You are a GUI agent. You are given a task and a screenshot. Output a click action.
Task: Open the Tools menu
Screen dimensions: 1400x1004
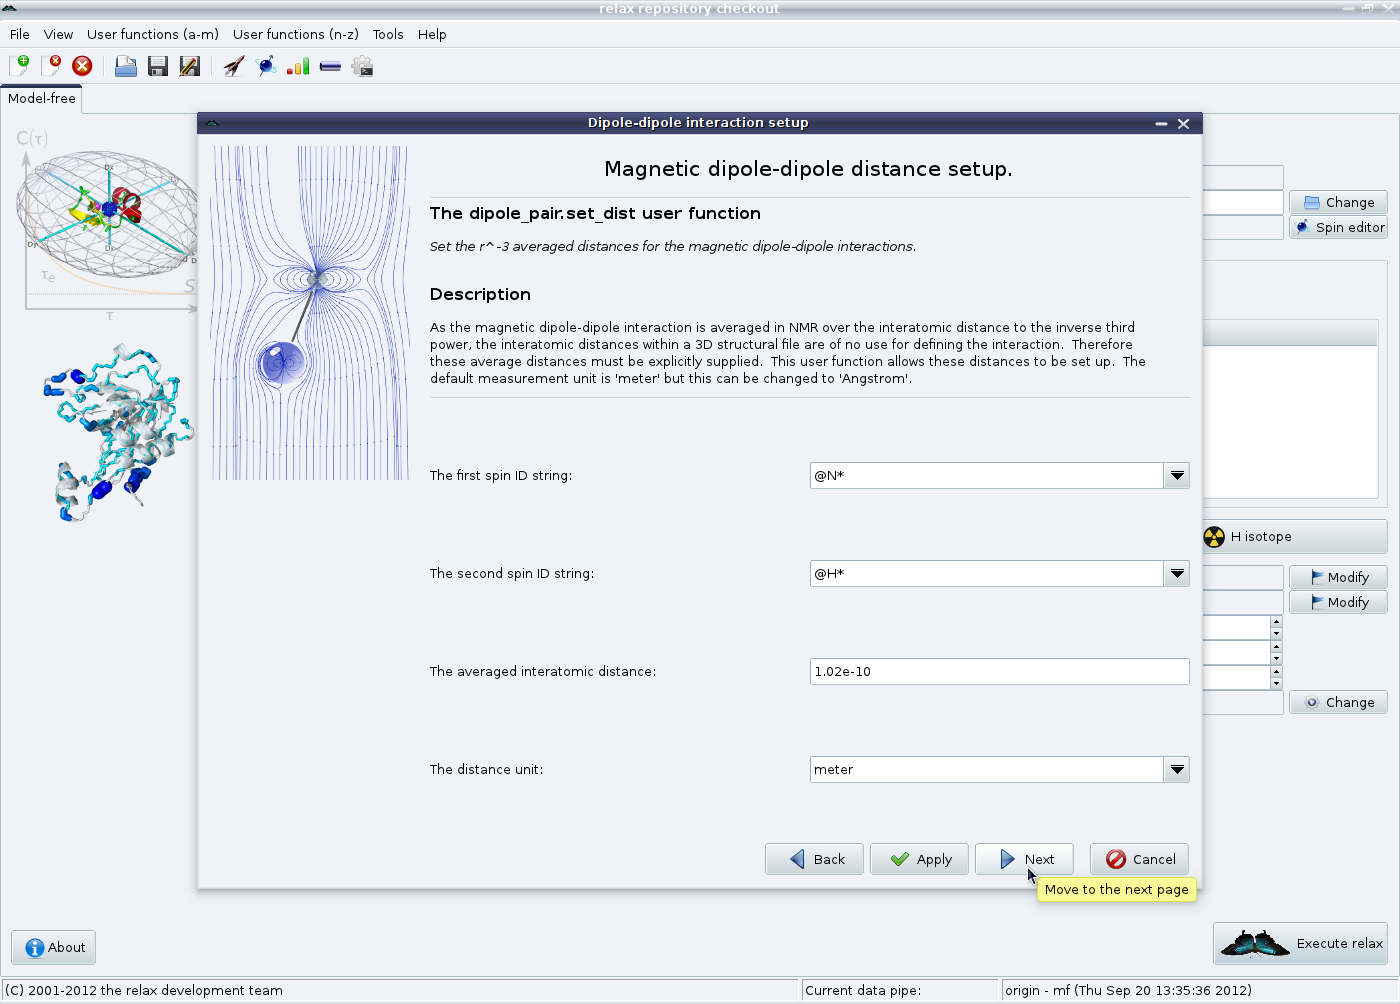388,34
